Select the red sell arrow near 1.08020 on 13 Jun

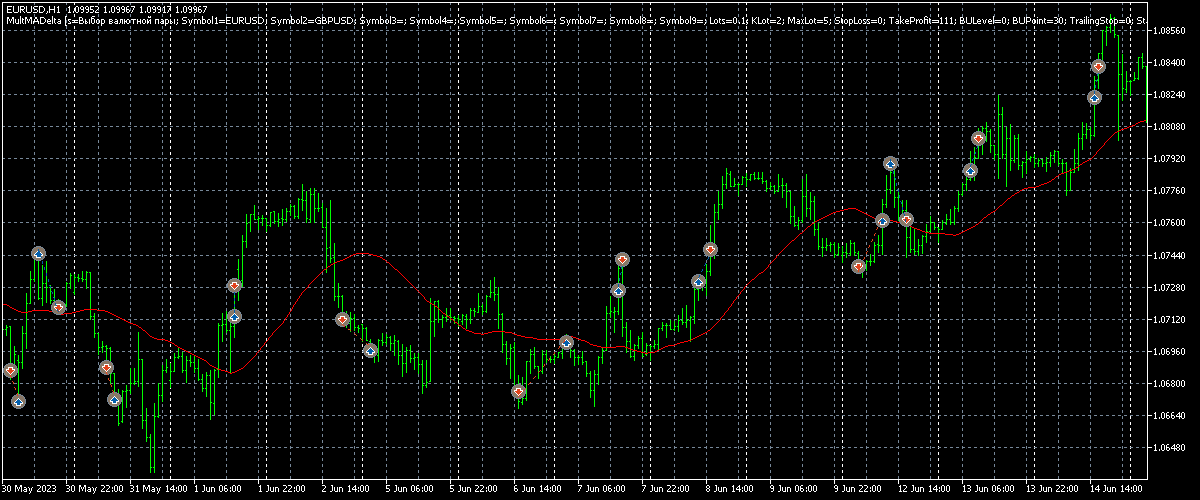[978, 138]
